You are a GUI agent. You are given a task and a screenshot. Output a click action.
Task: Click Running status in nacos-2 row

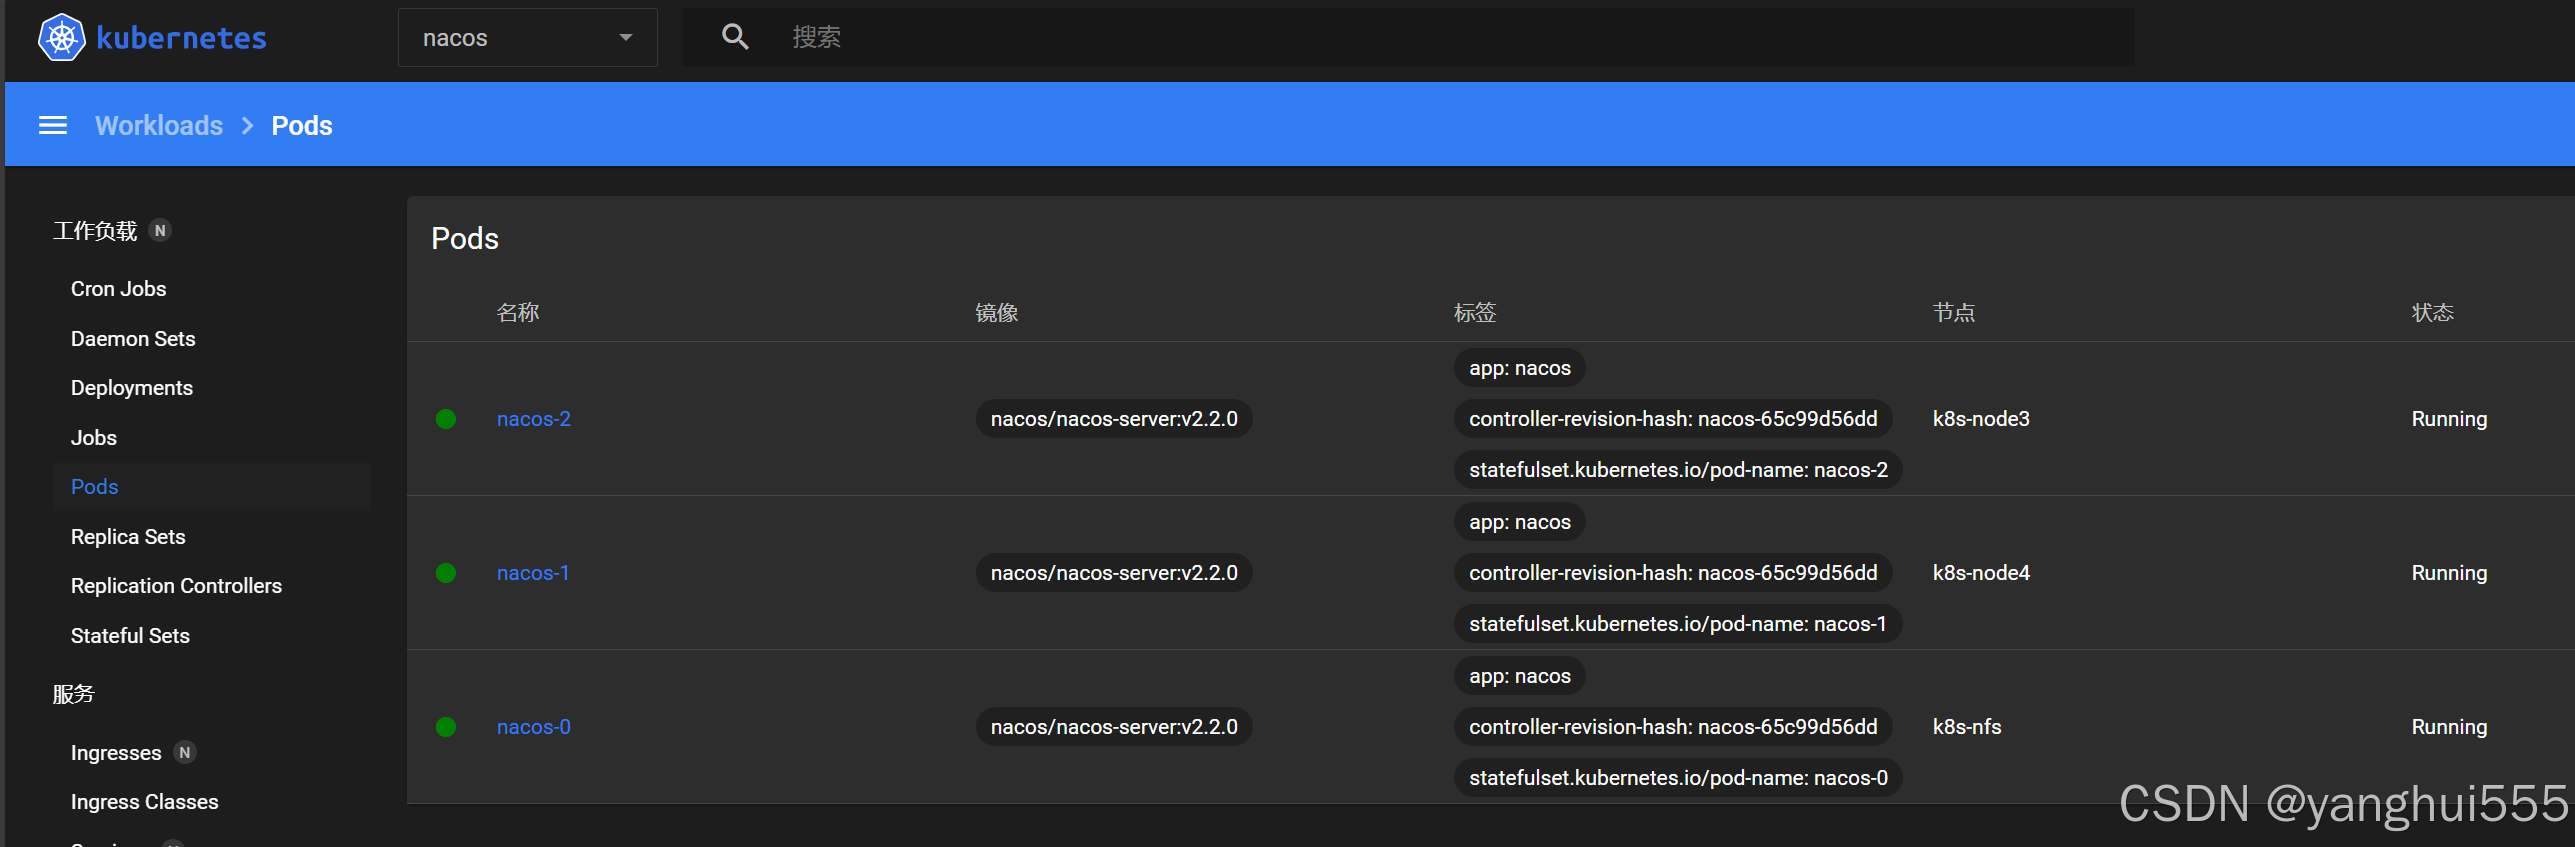point(2449,419)
